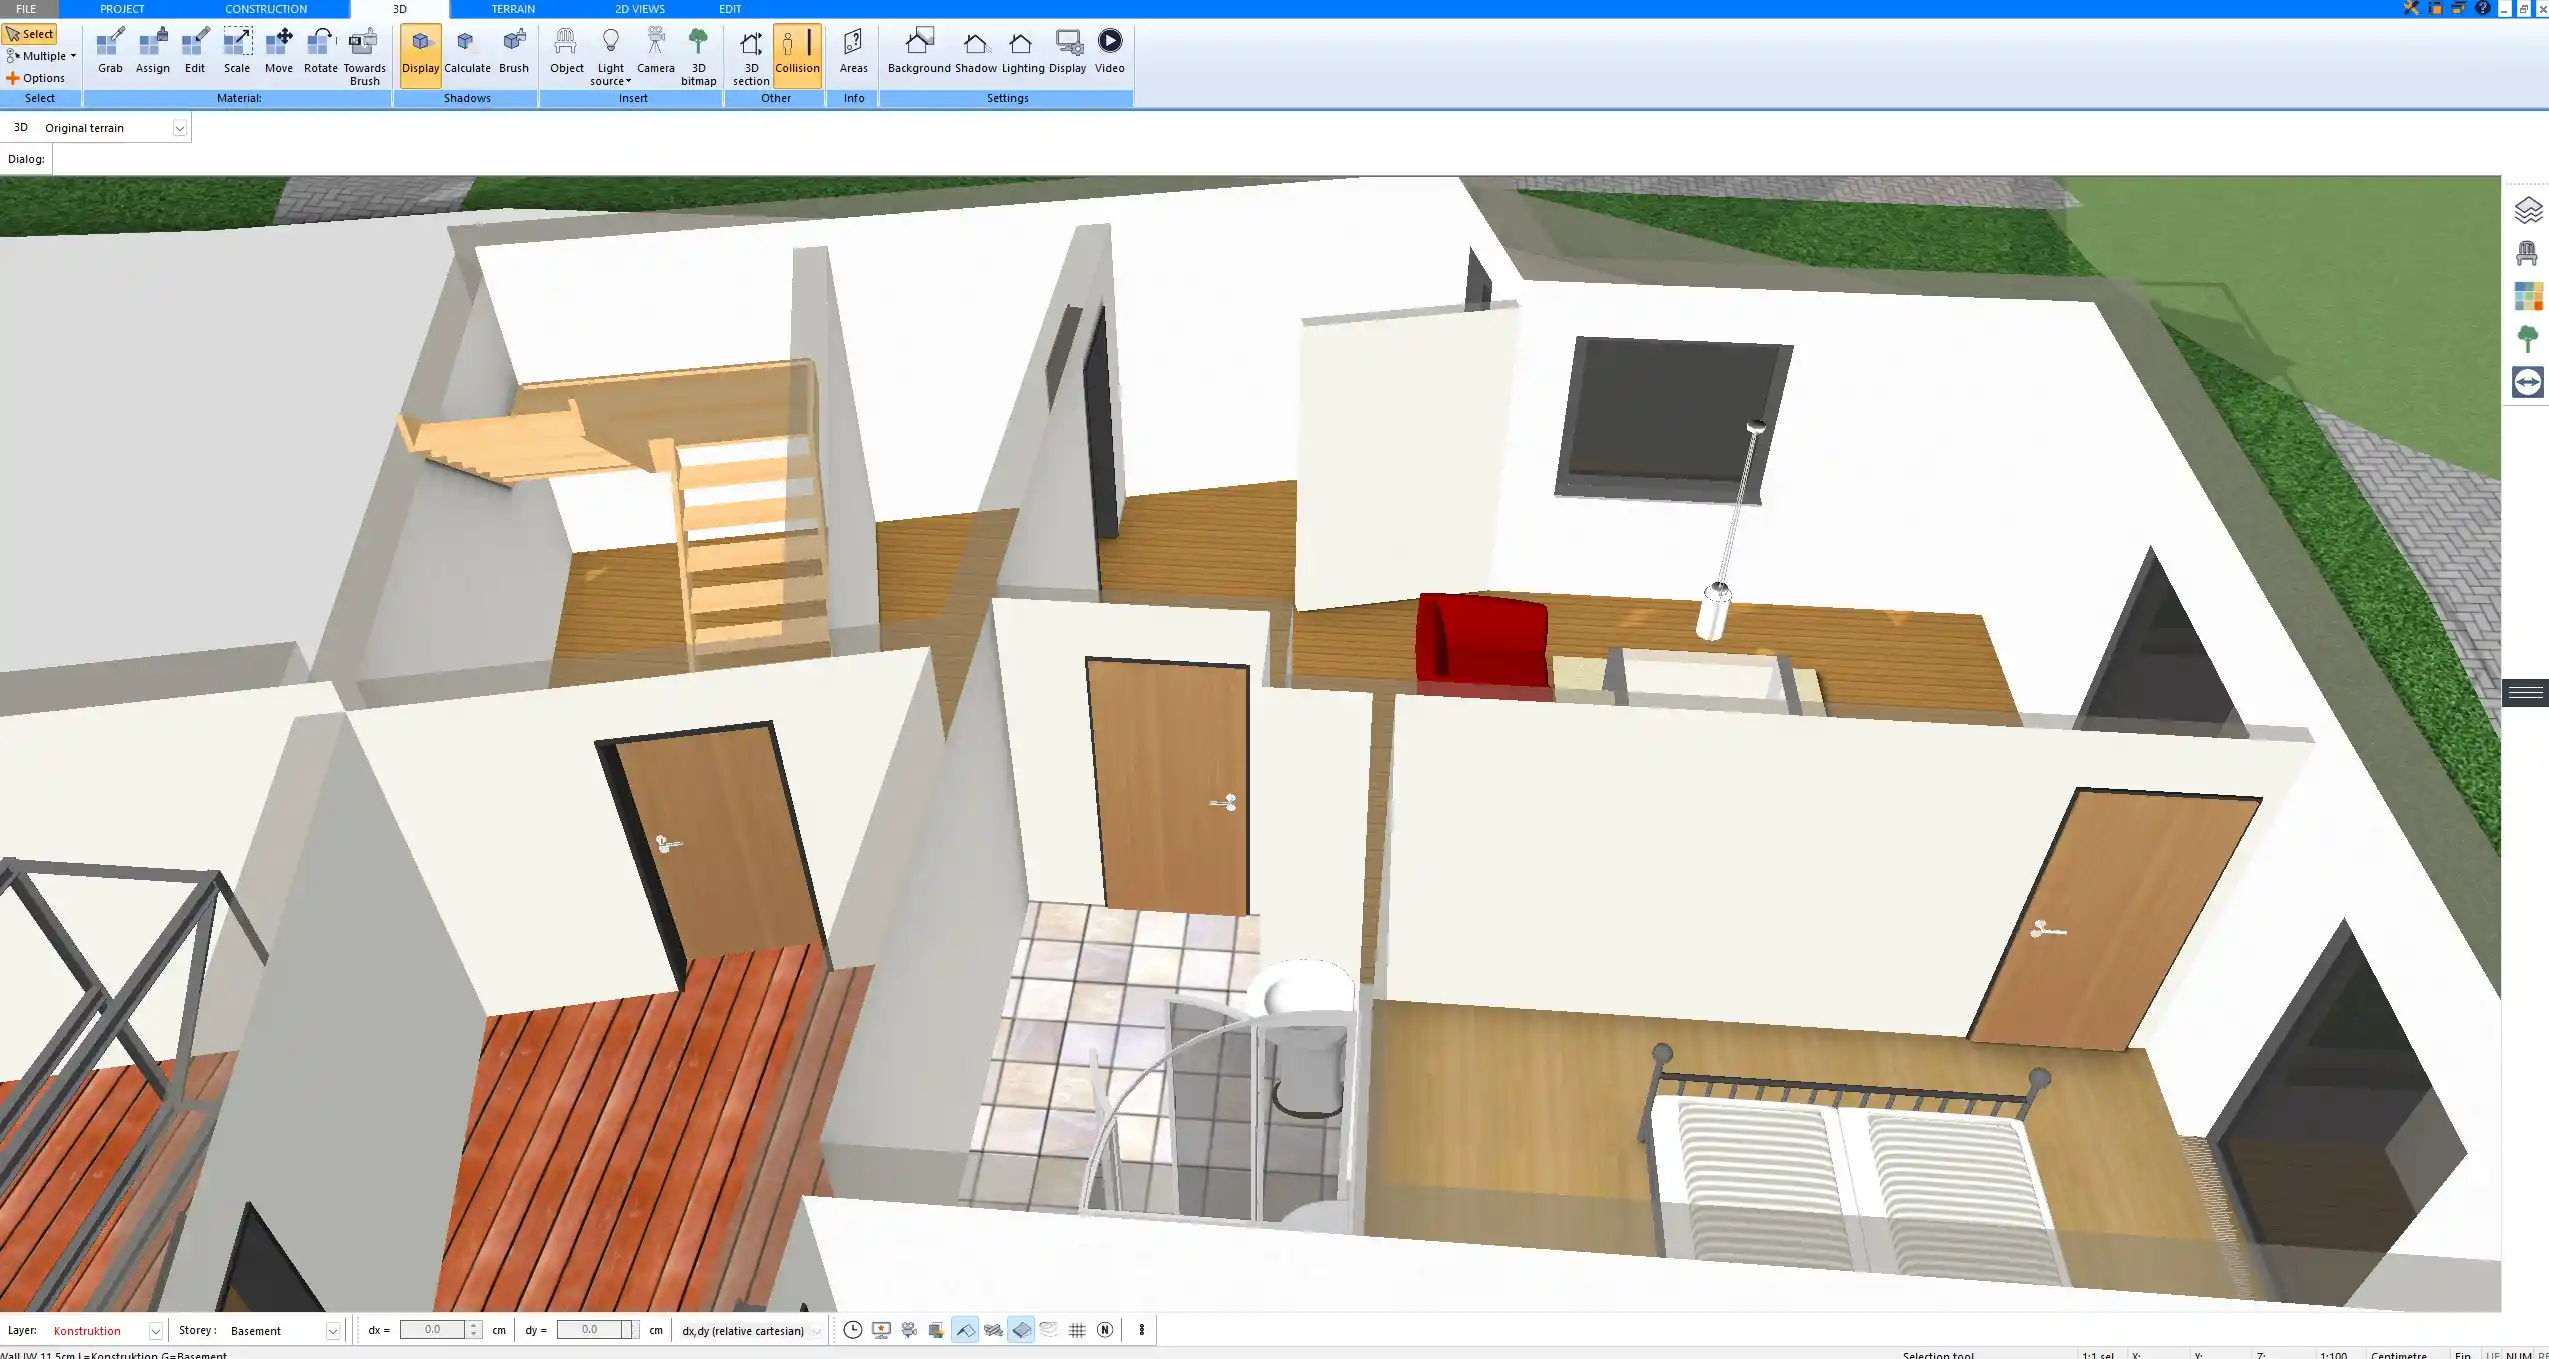Open the material Edit tool

pos(195,52)
